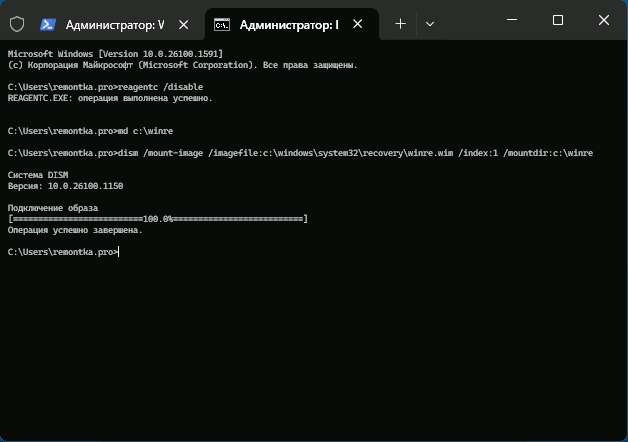Click the admin shield icon in title bar
The width and height of the screenshot is (628, 442).
pos(17,22)
